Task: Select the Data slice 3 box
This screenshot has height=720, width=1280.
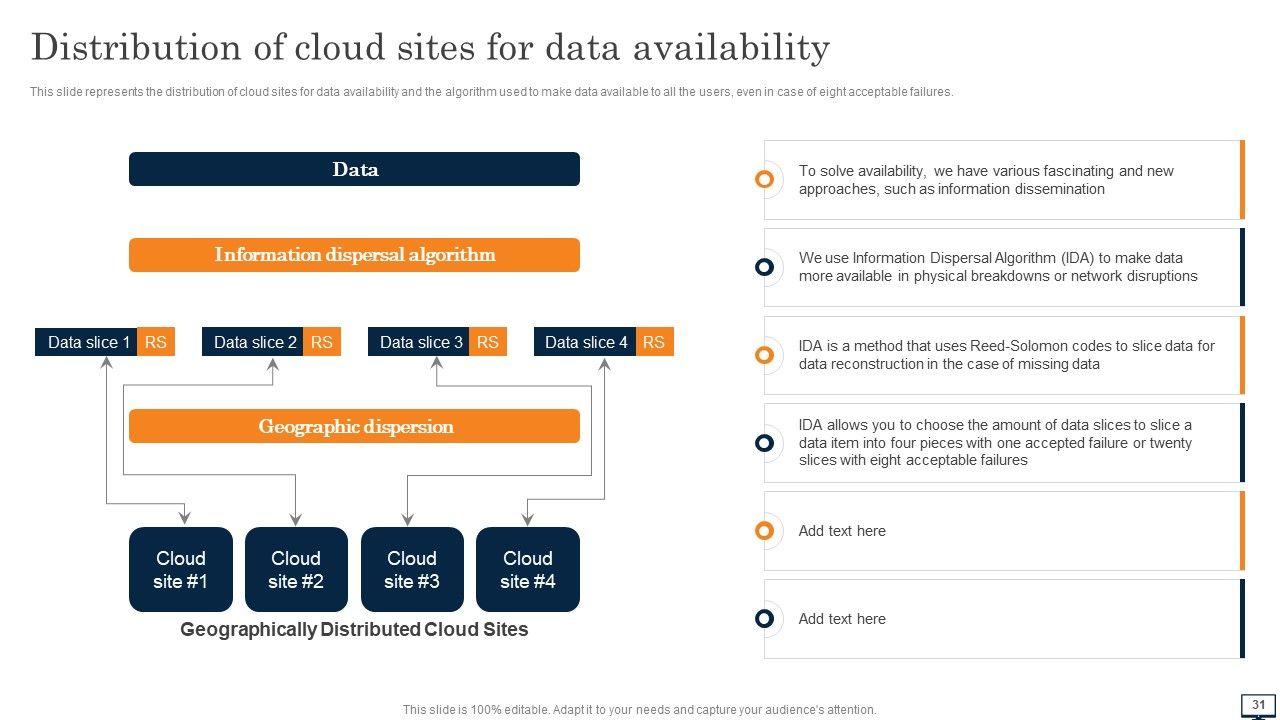Action: coord(420,342)
